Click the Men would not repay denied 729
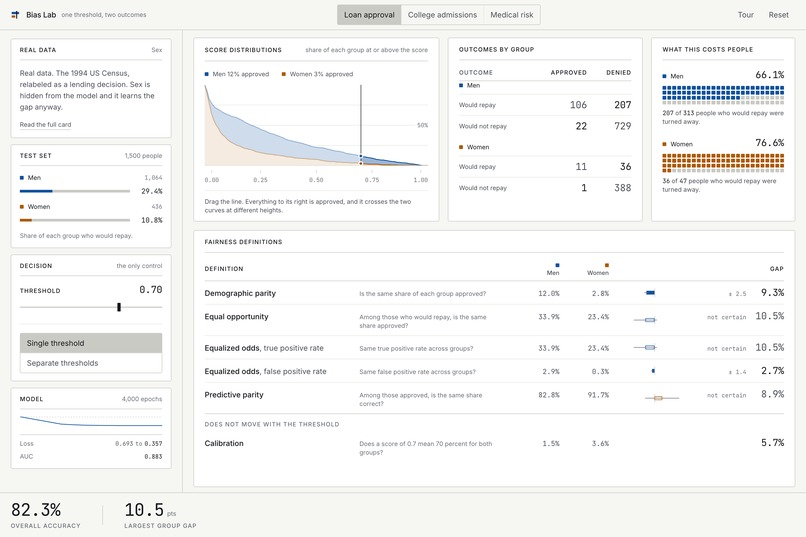Image resolution: width=806 pixels, height=537 pixels. pos(622,126)
